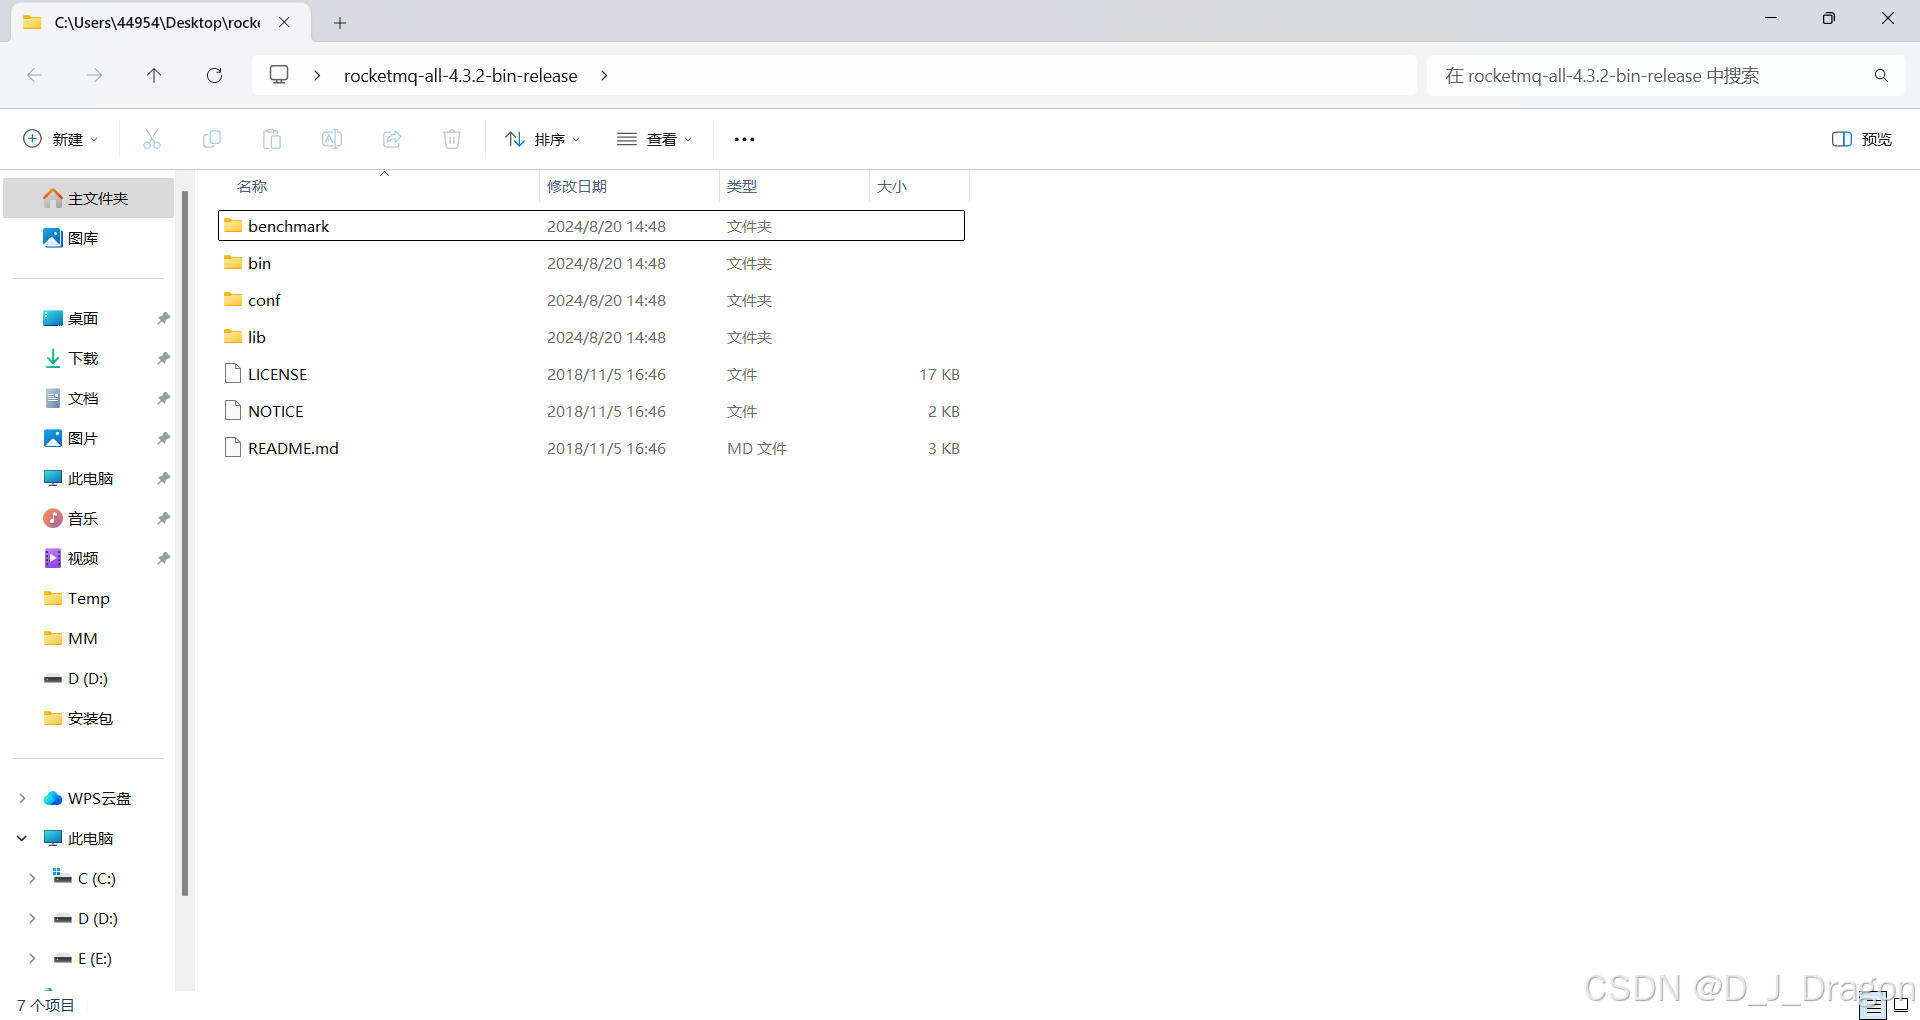Screen dimensions: 1920x1020
Task: Click the sidebar vertical scrollbar
Action: (185, 543)
